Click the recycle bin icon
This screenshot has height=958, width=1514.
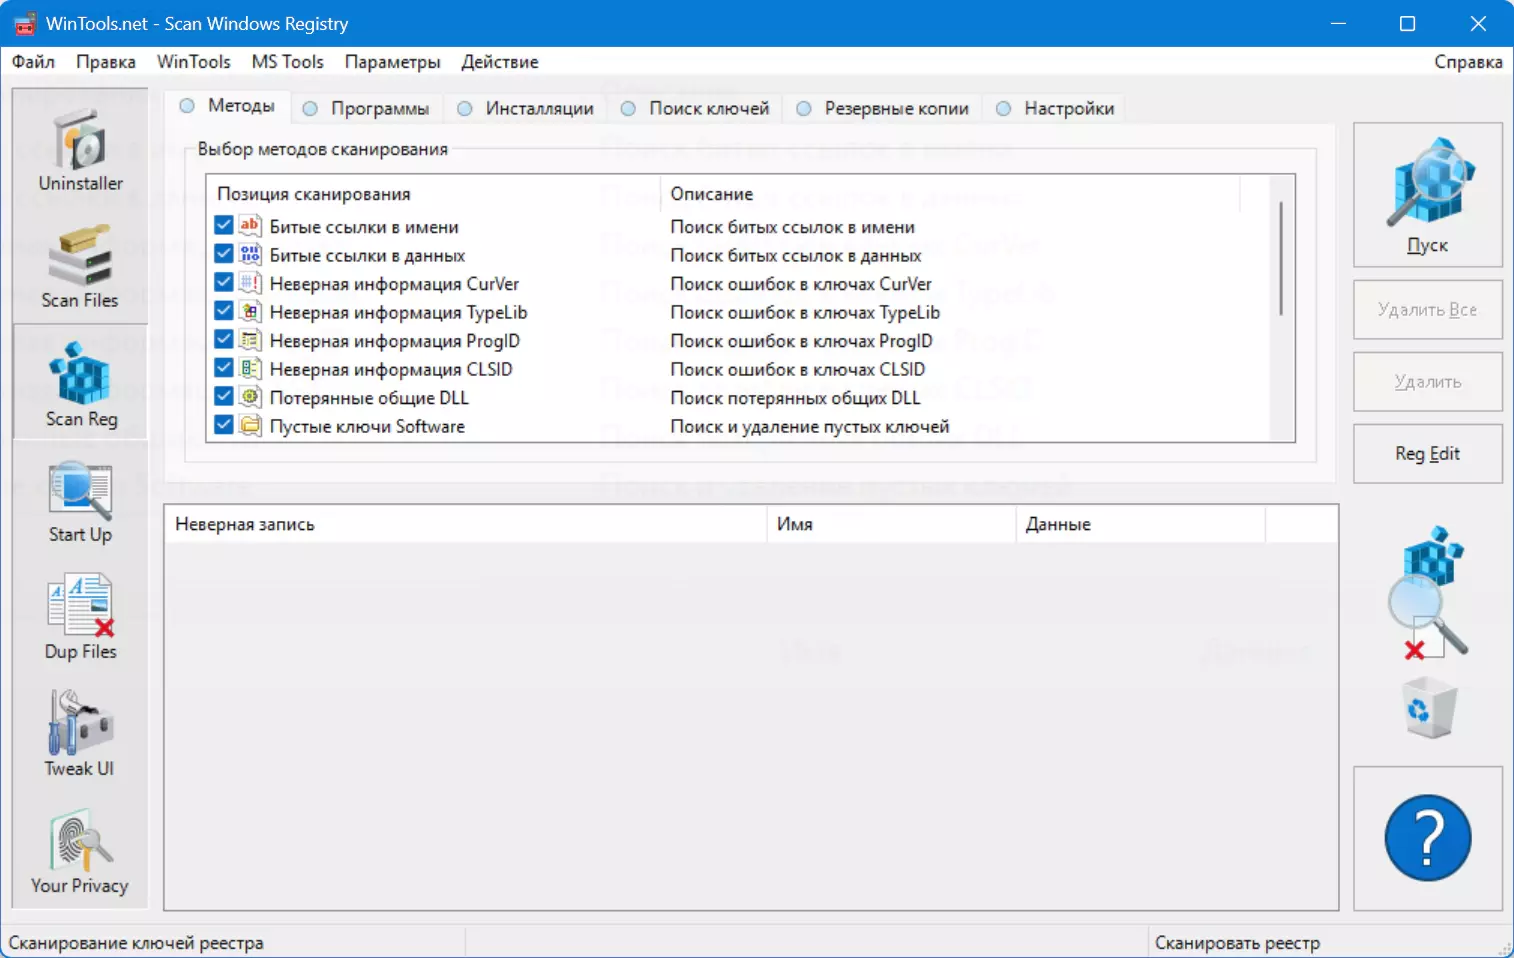(1430, 707)
